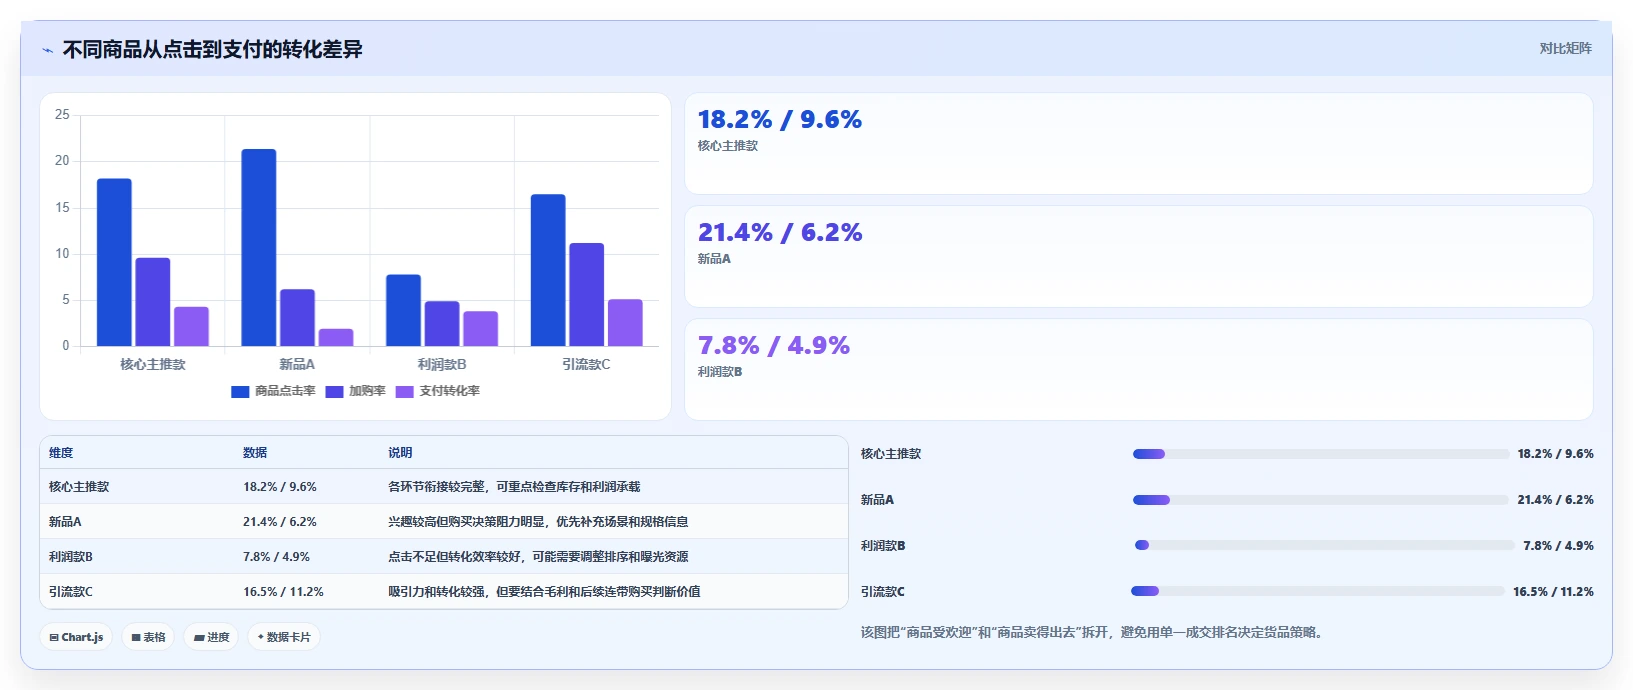
Task: Click 引流款C 加购率 bar in chart
Action: point(587,294)
